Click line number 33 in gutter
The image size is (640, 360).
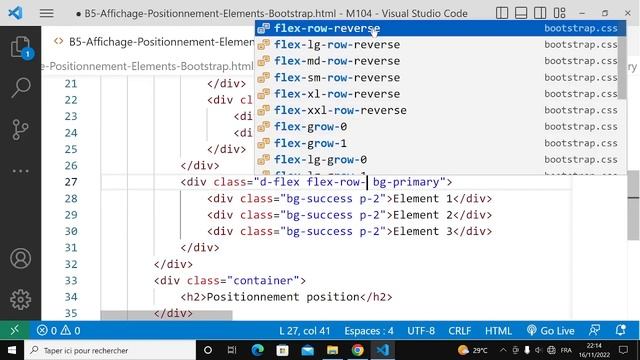pyautogui.click(x=71, y=281)
